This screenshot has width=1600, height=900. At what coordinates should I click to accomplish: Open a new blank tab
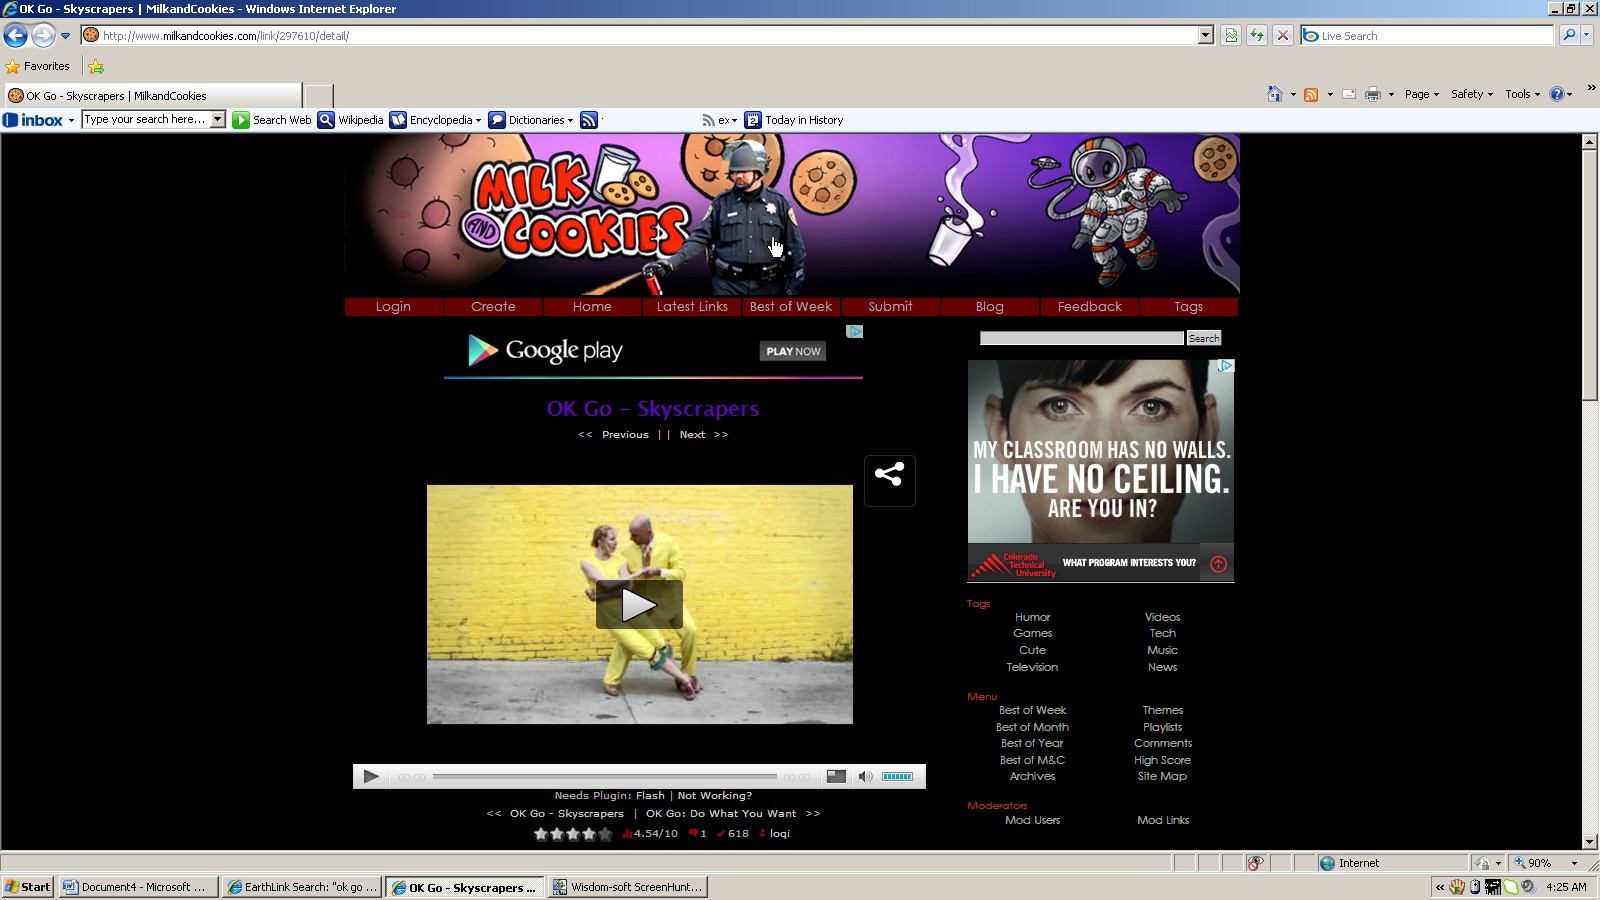pos(319,96)
